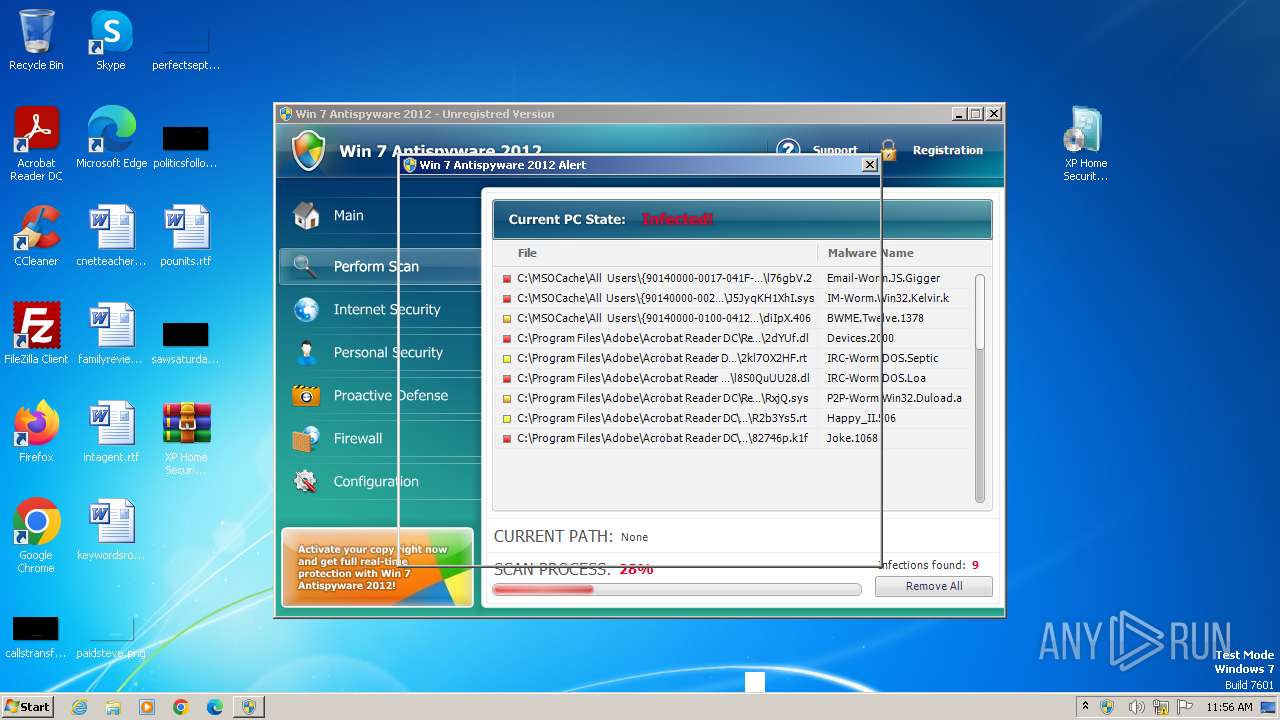The image size is (1280, 720).
Task: Open Acrobat Reader DC shortcut
Action: tap(36, 144)
